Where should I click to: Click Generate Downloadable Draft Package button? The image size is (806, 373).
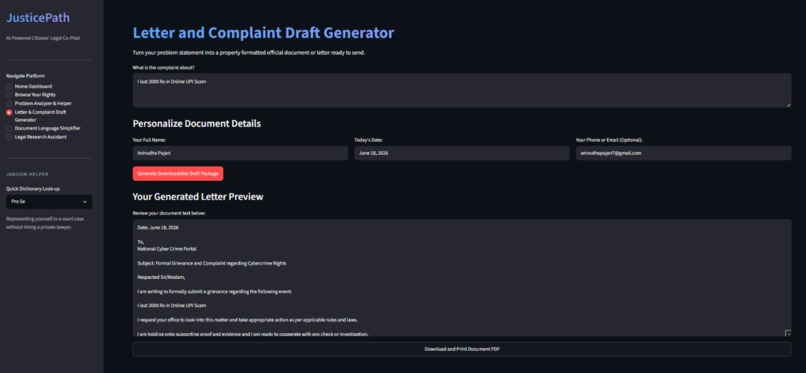click(178, 174)
